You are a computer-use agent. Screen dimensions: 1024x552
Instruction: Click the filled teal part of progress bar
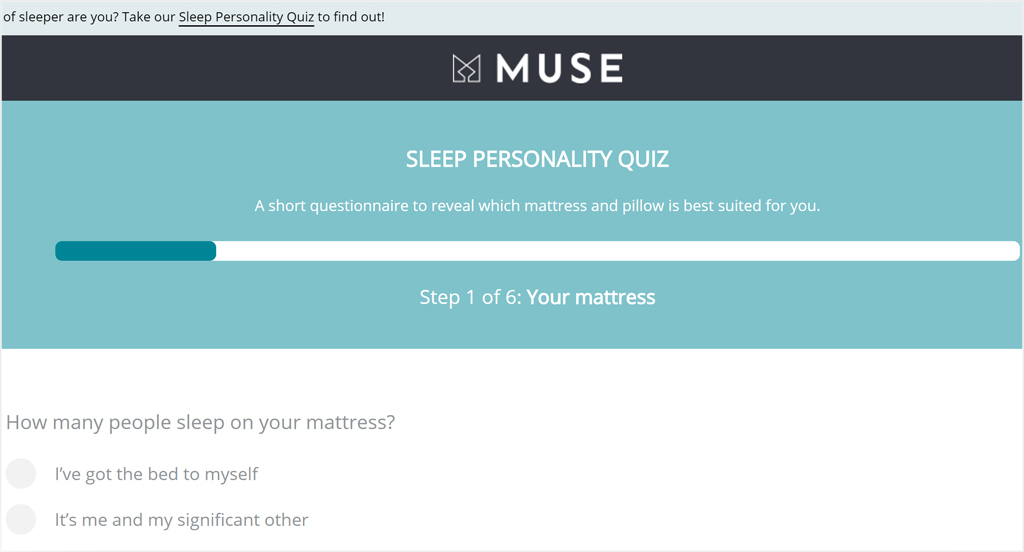point(135,251)
